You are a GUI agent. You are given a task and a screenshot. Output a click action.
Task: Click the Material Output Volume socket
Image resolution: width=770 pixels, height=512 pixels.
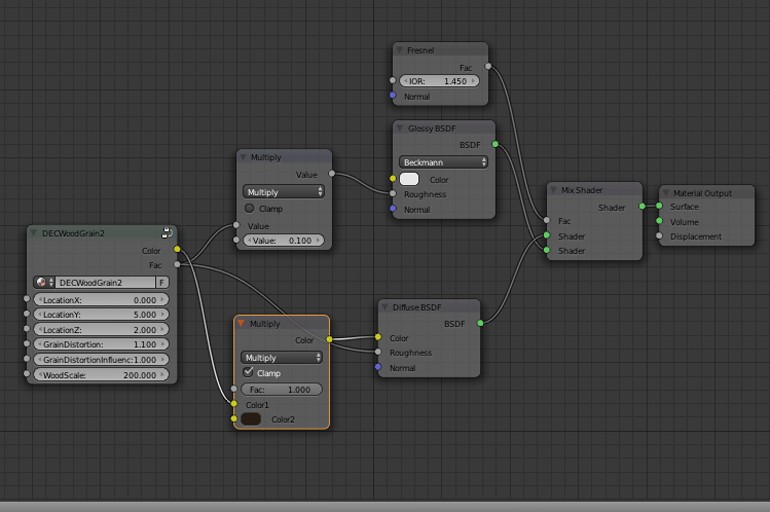click(659, 221)
